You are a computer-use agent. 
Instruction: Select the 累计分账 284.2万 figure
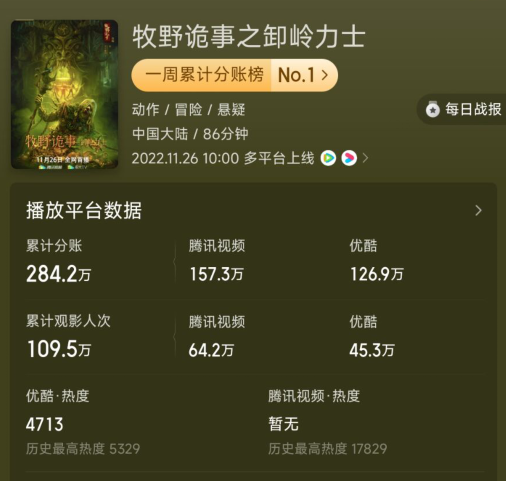pyautogui.click(x=59, y=274)
